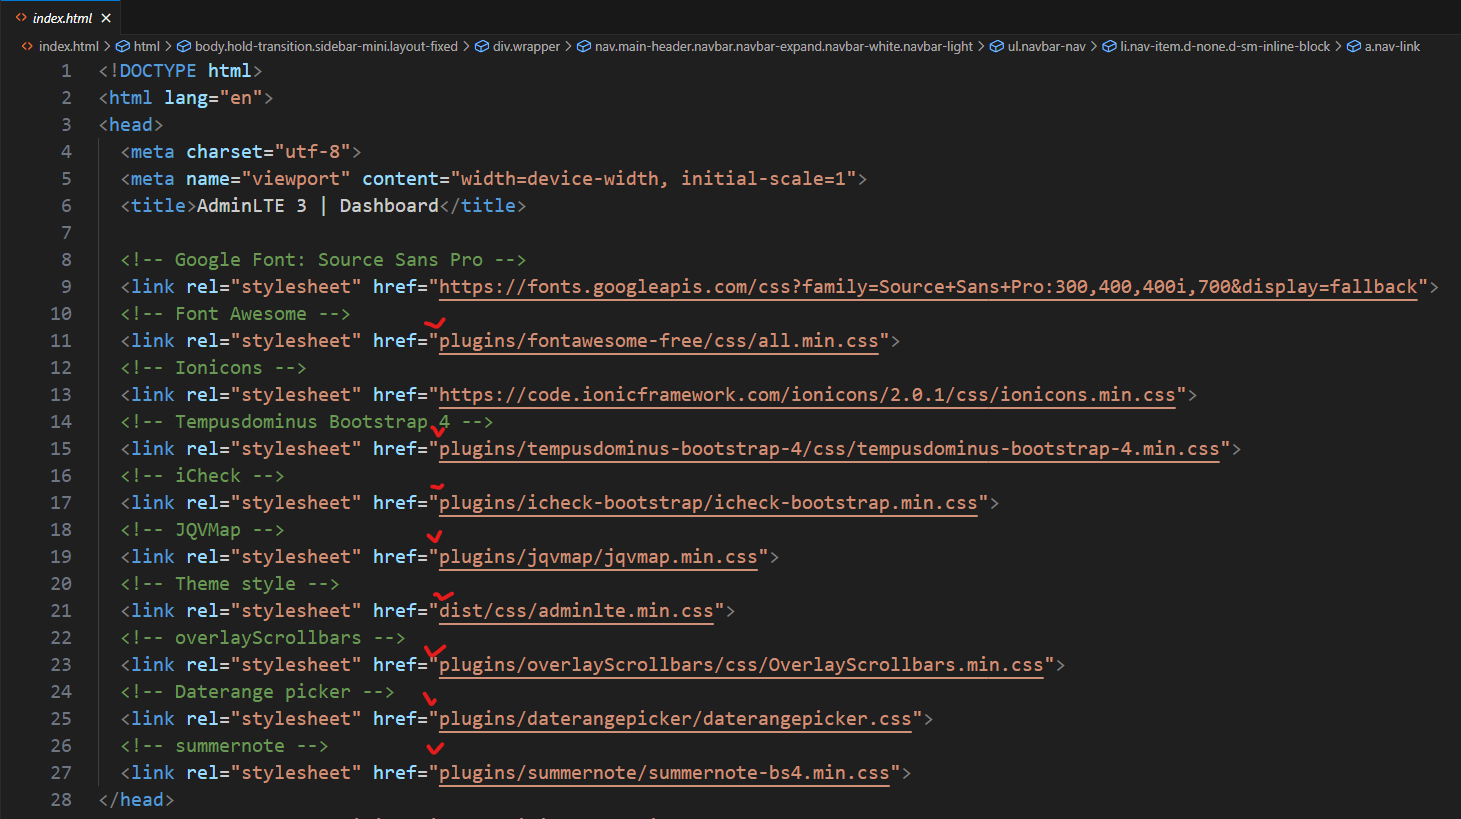
Task: Open the icheck-bootstrap.min.css path
Action: click(x=708, y=503)
